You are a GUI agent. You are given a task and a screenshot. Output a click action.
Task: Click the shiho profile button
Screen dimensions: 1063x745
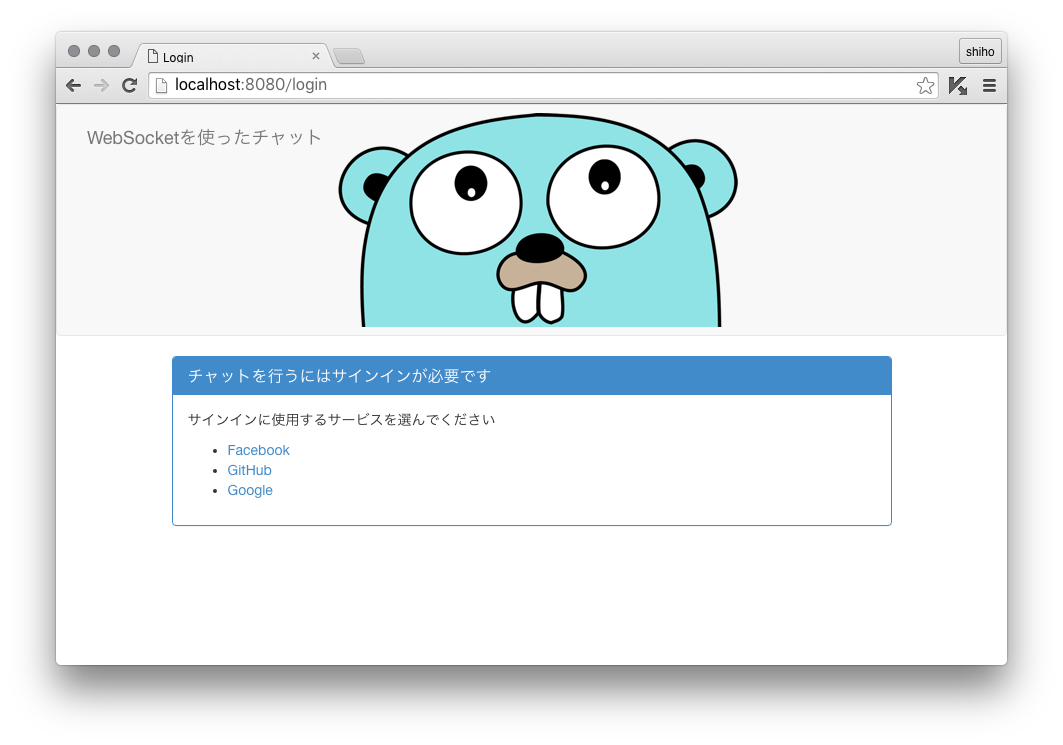pos(980,52)
